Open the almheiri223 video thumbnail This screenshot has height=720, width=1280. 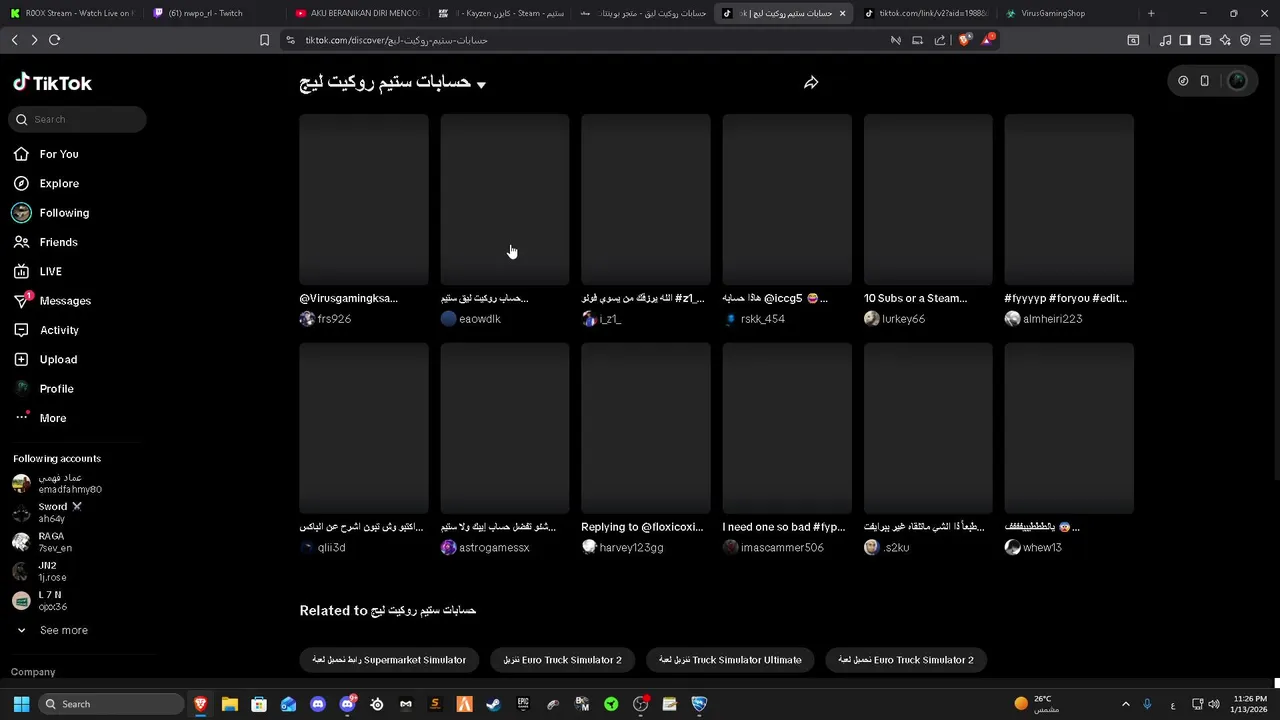coord(1069,199)
